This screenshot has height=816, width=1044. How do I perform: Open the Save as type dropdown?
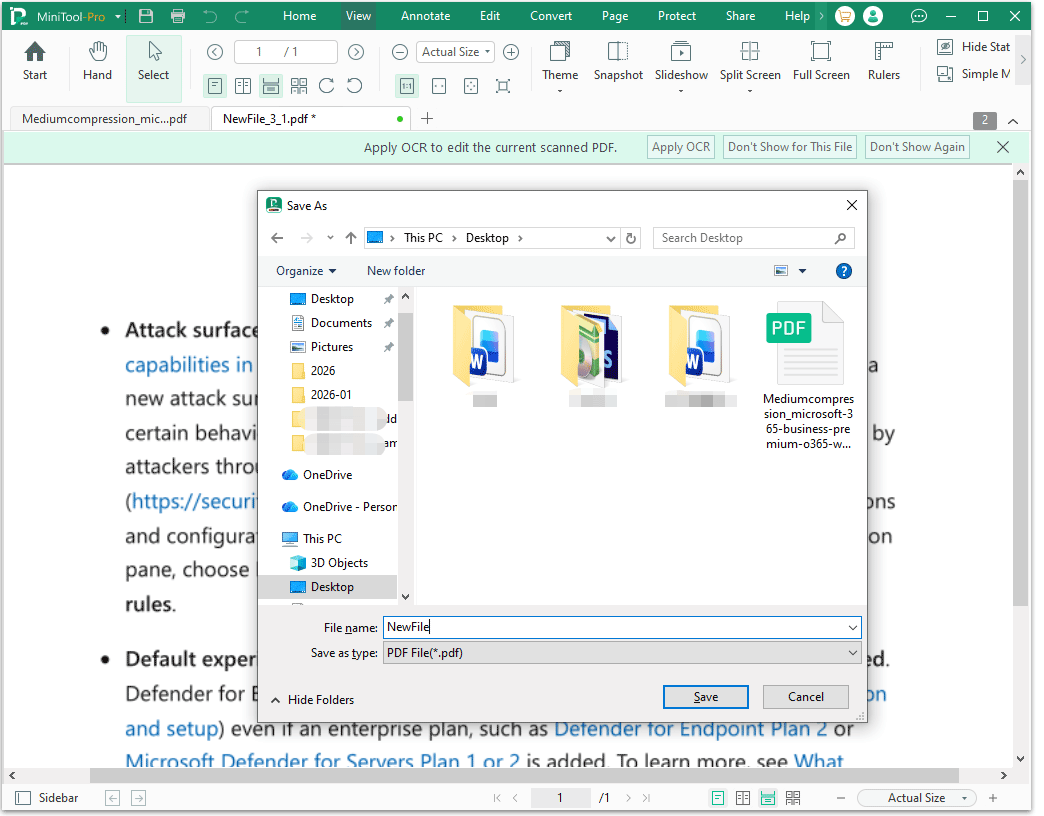620,651
